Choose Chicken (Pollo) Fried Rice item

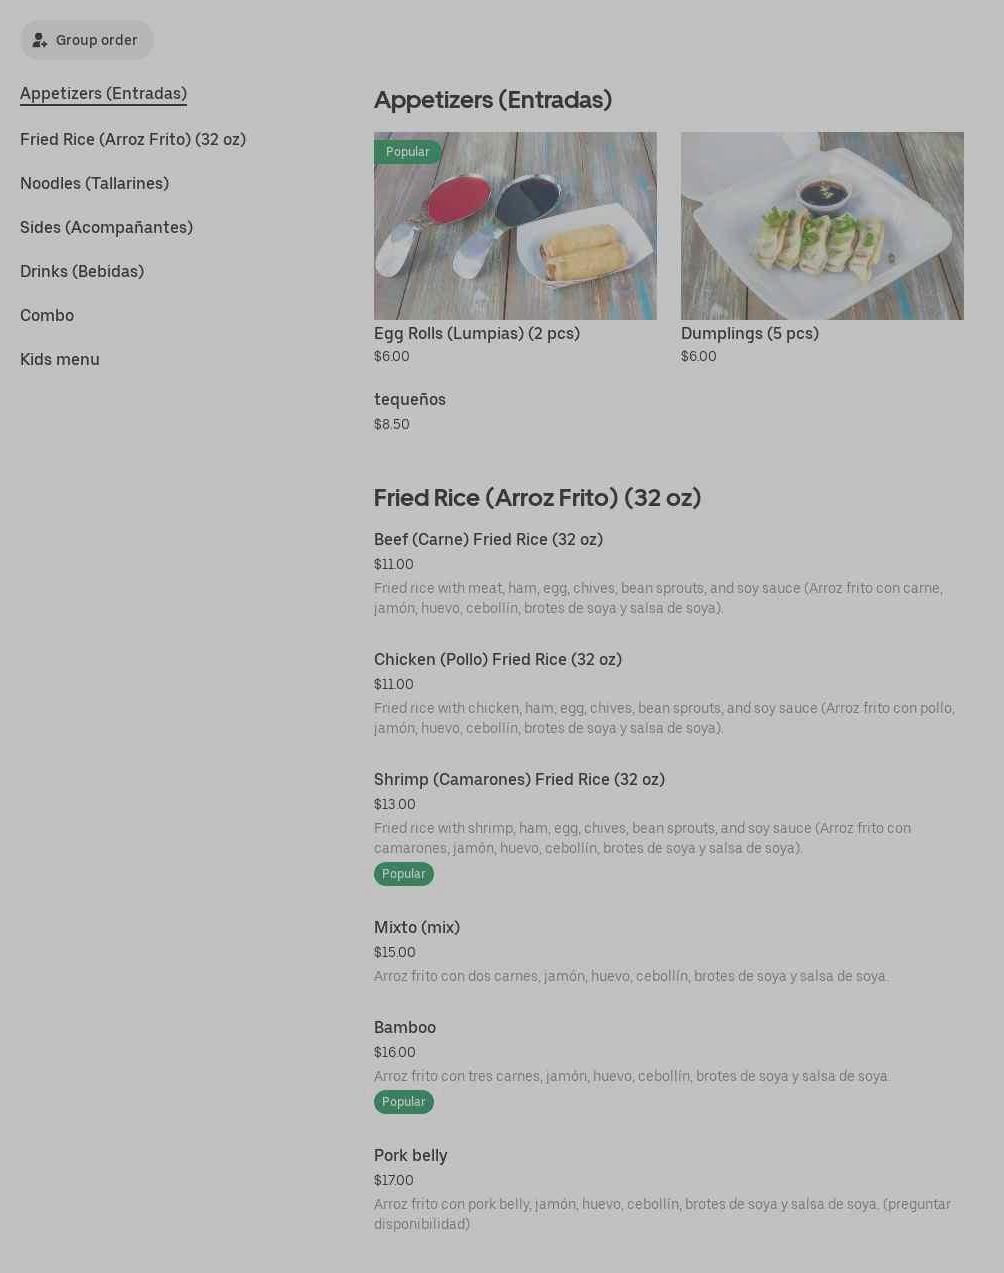(498, 660)
